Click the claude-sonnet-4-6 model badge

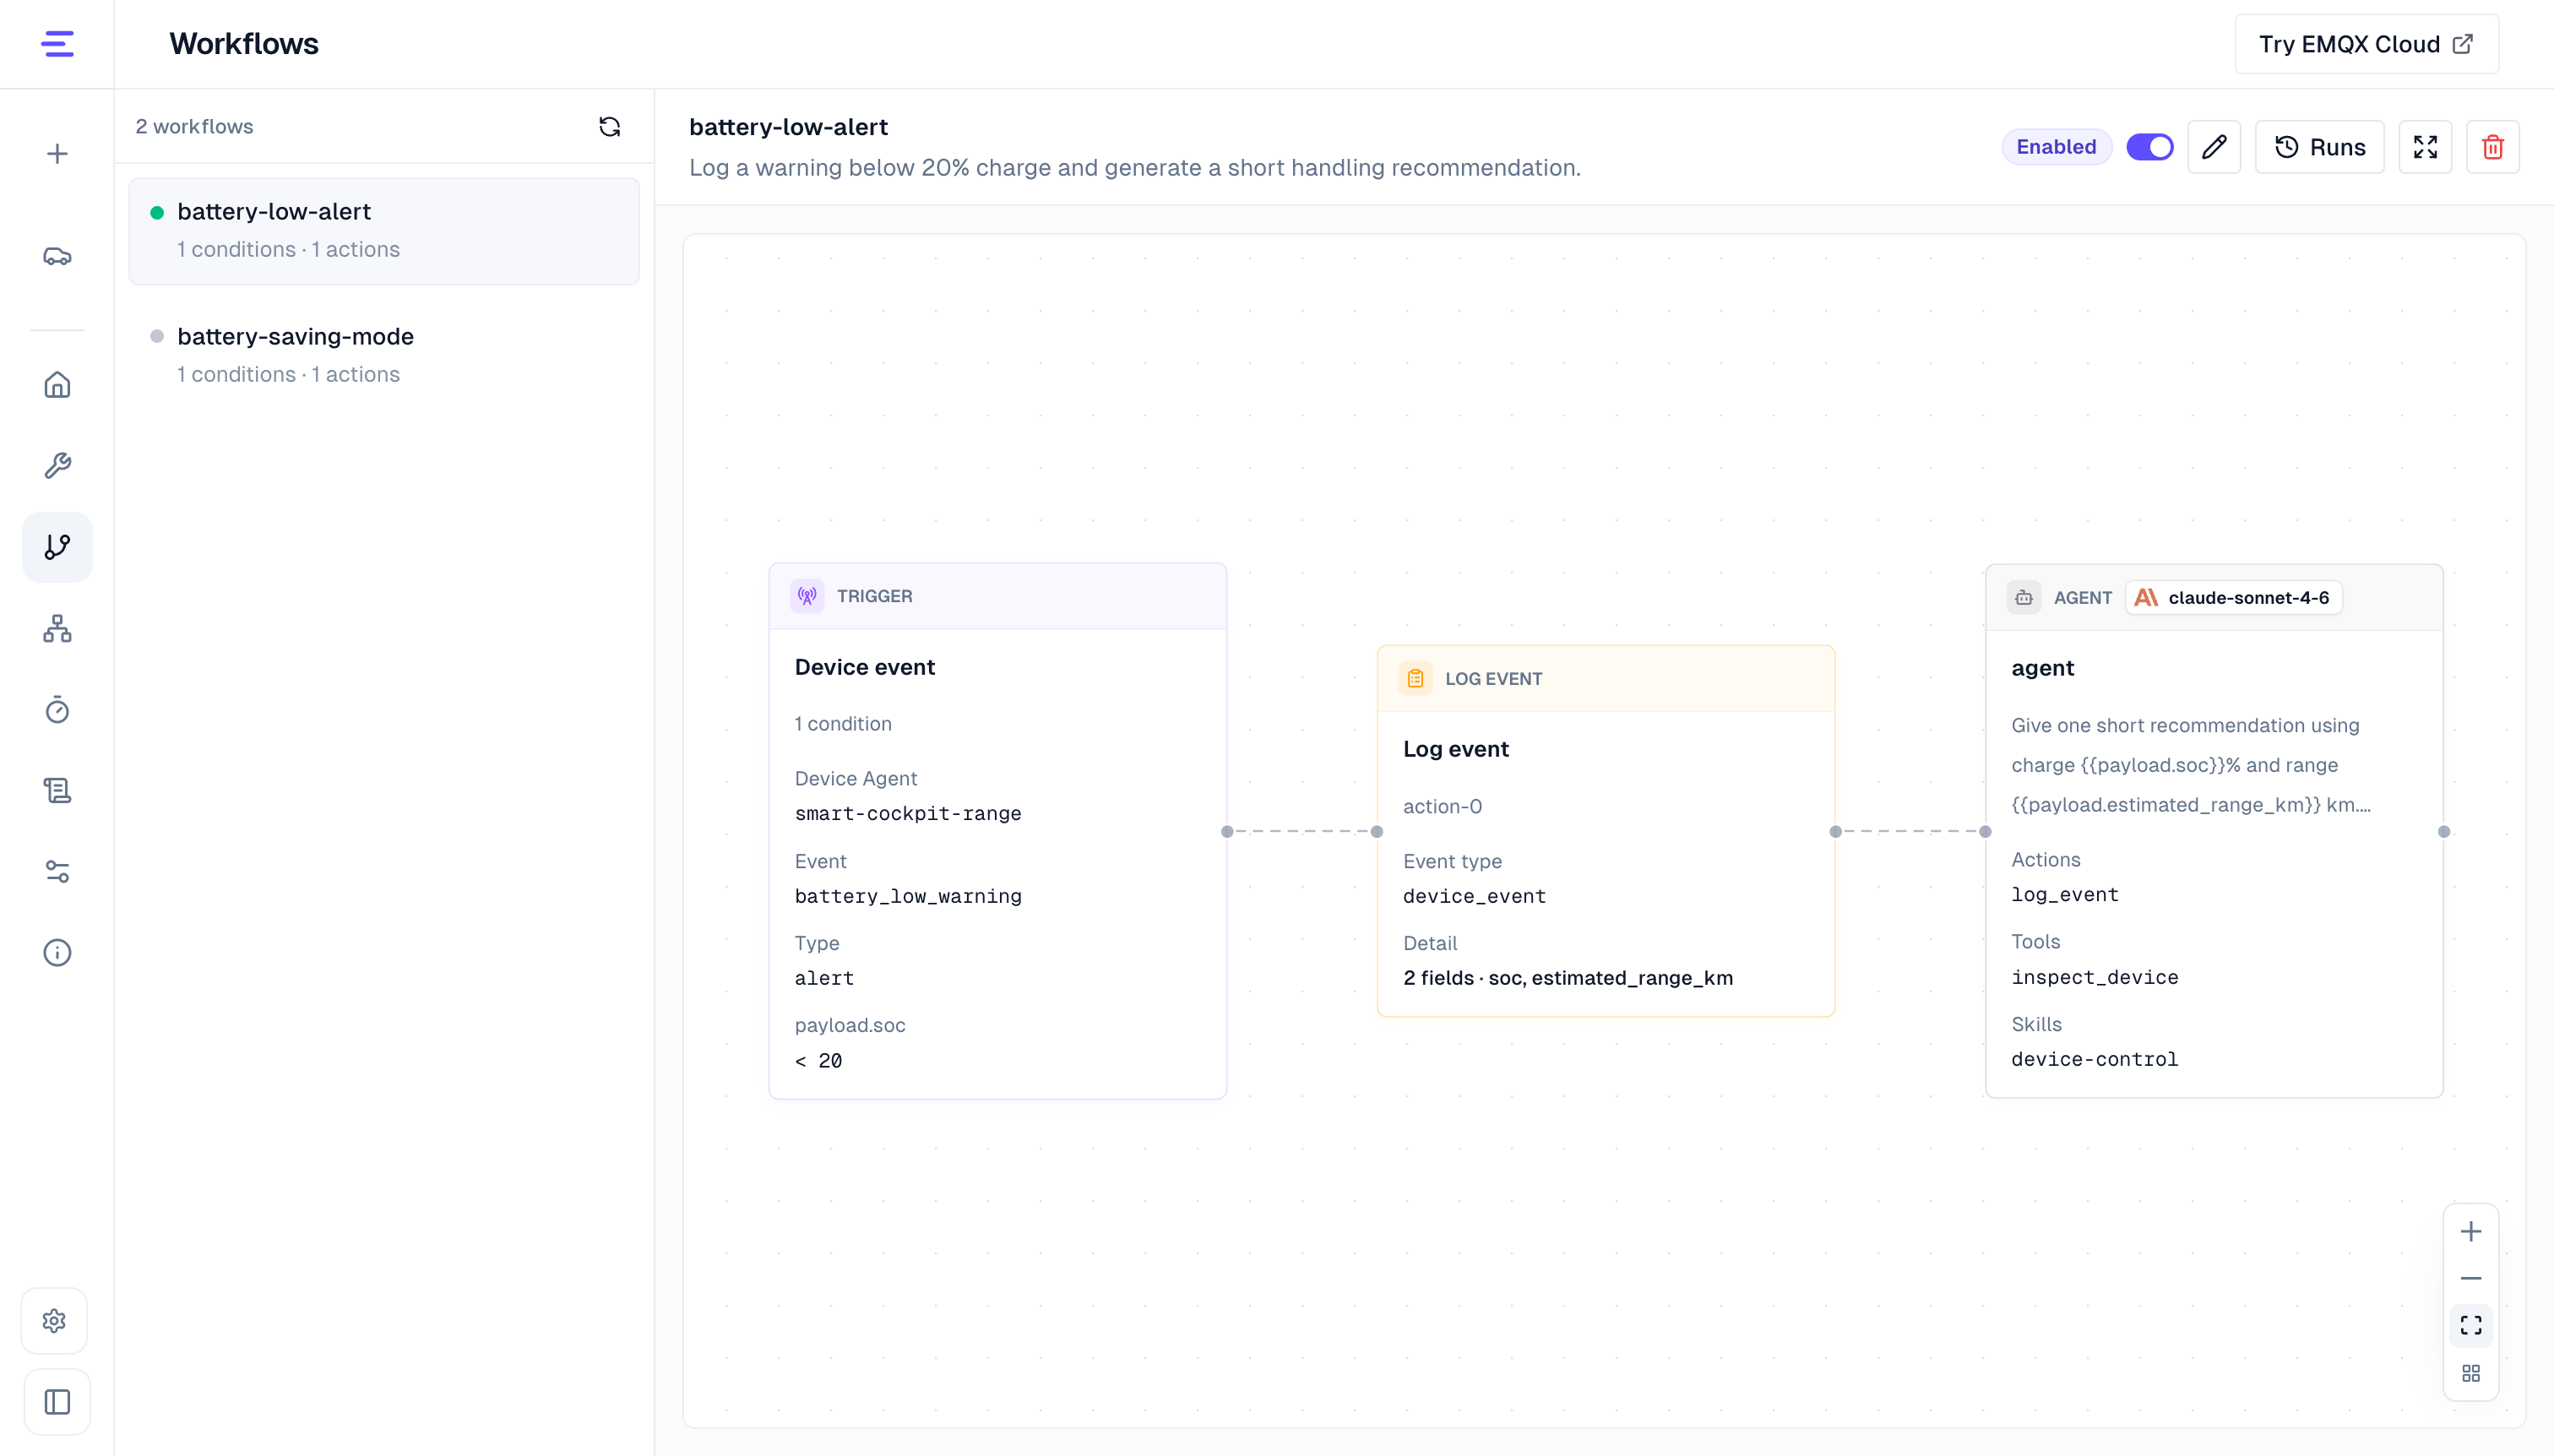pos(2233,598)
